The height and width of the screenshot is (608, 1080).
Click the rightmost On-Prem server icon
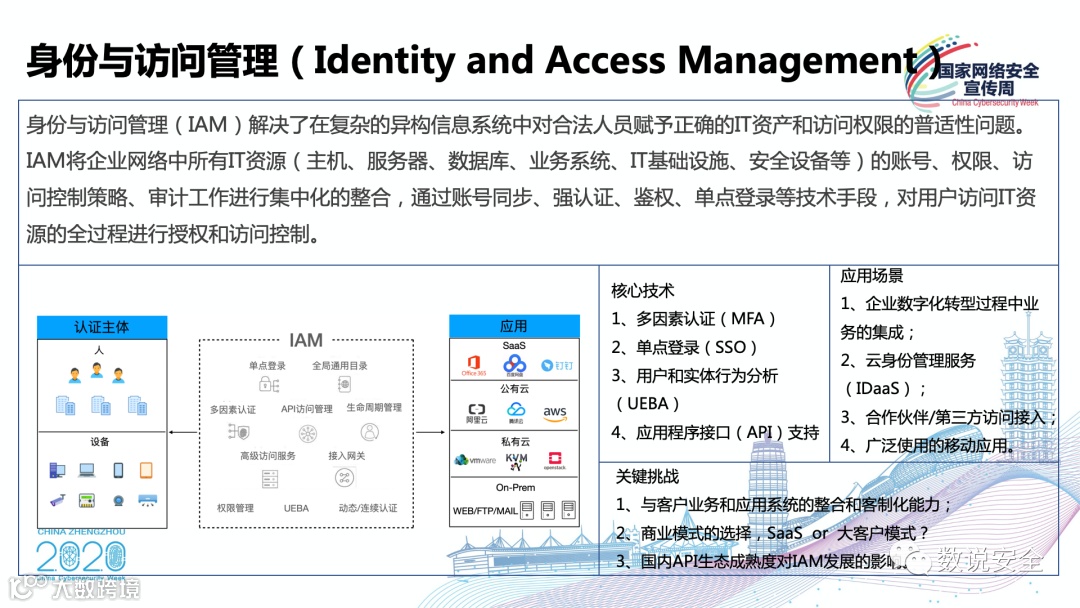569,510
